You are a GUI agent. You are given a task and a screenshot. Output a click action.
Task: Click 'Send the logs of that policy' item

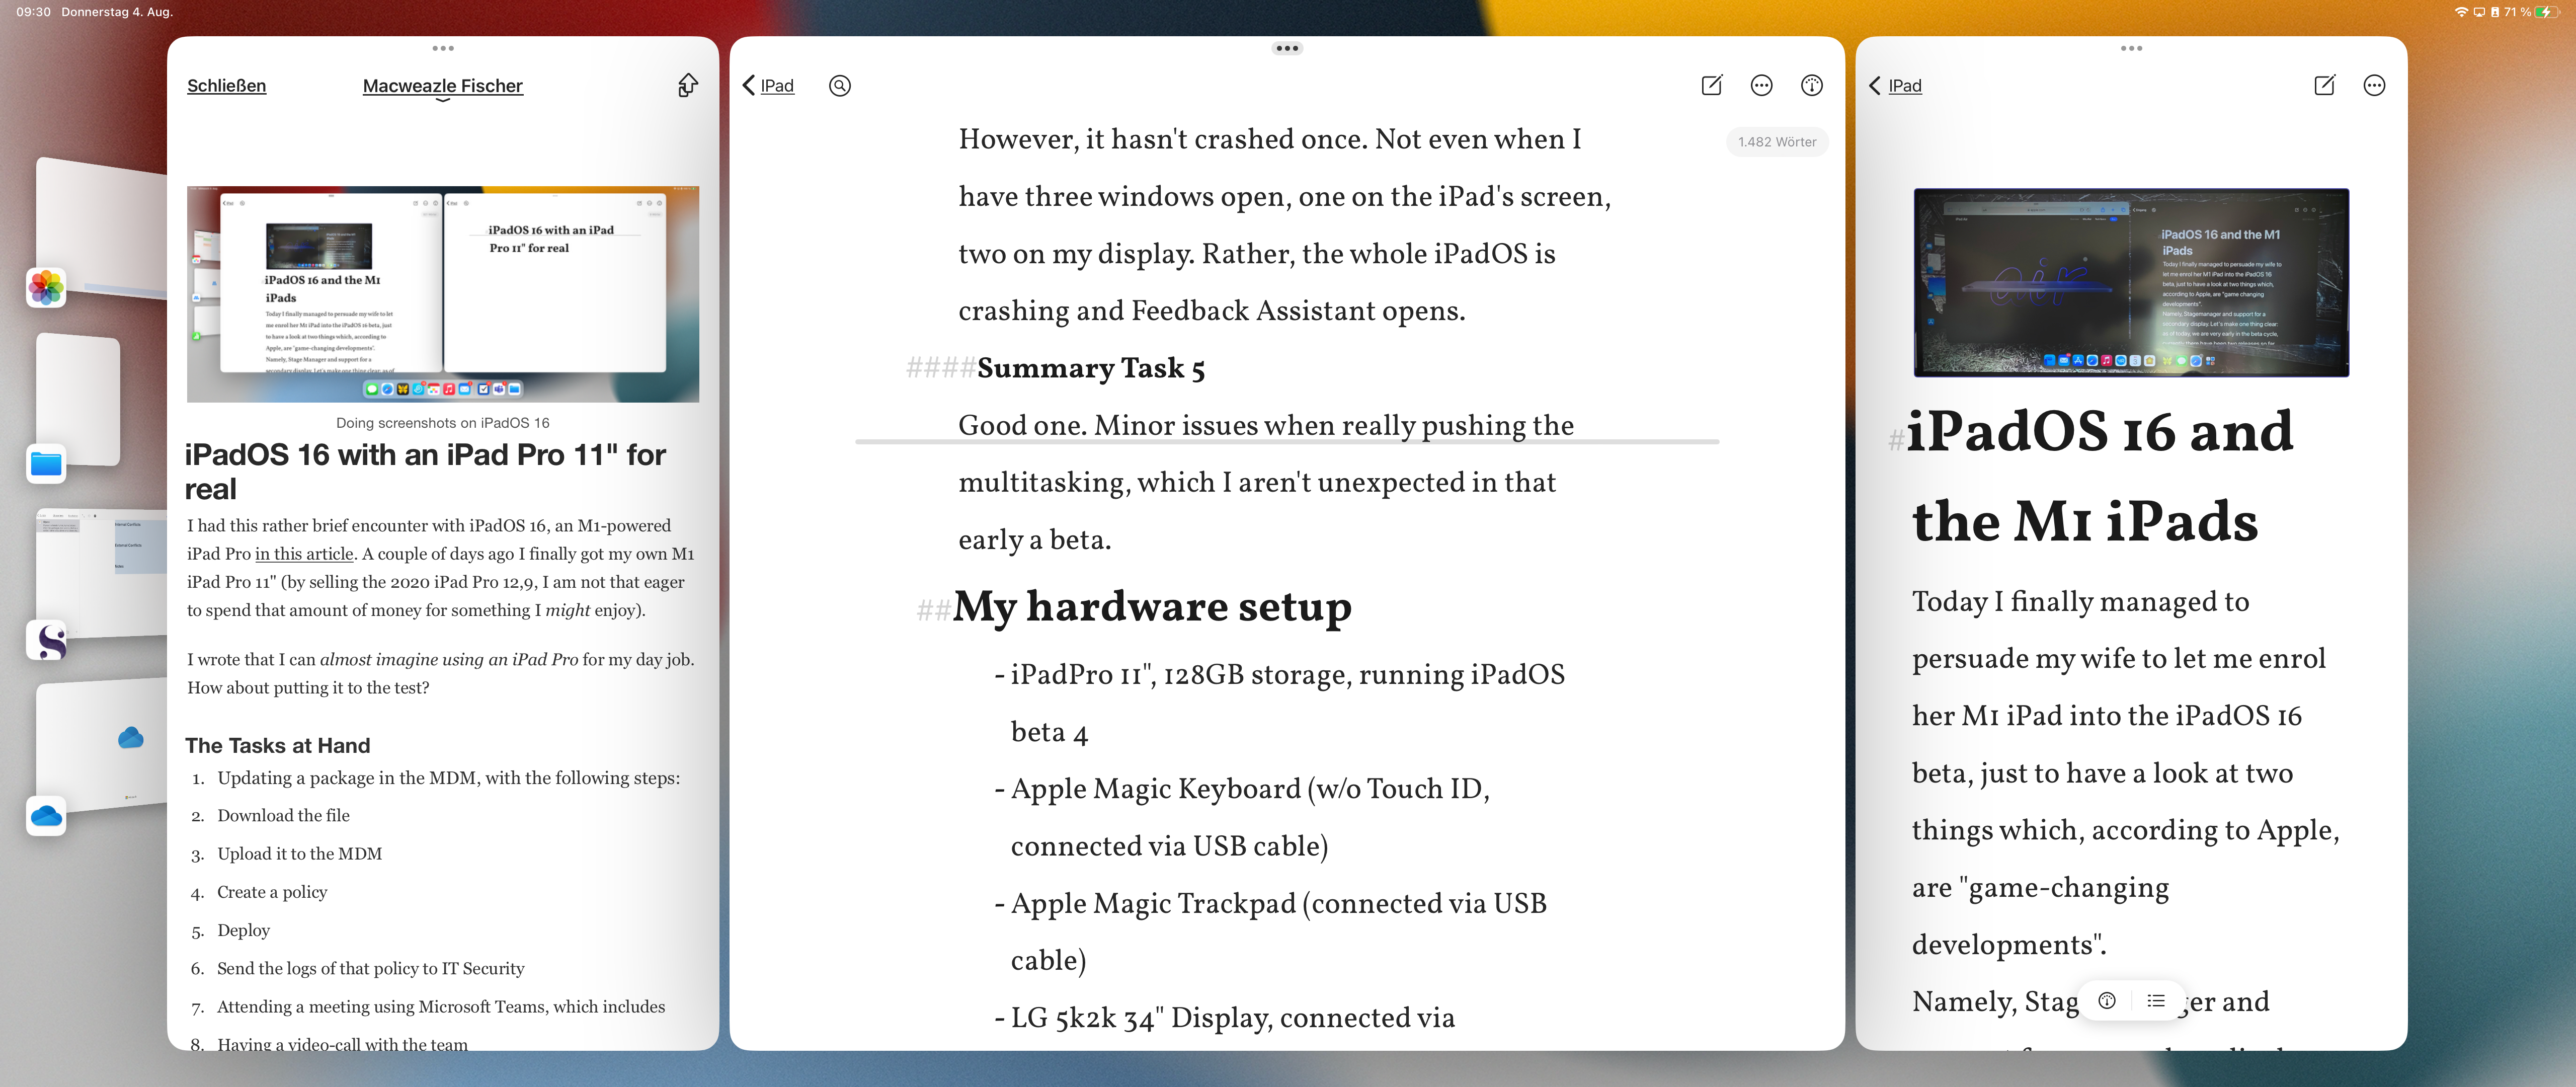370,968
